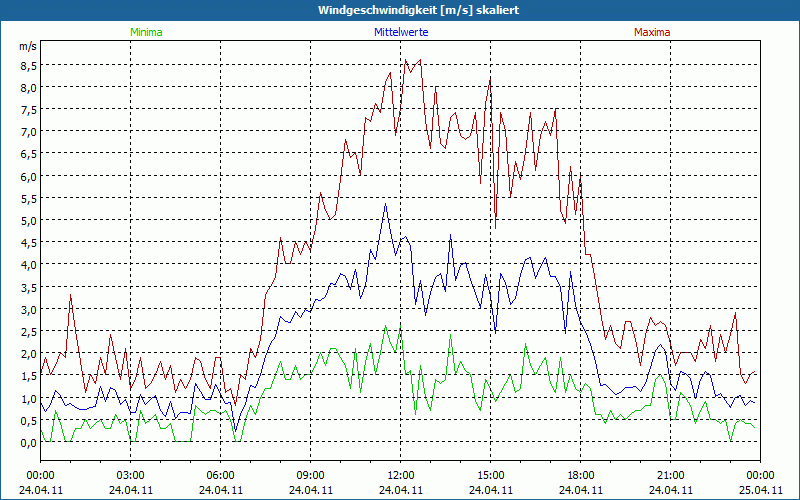Click the 4,0 y-axis value
Image resolution: width=800 pixels, height=500 pixels.
pos(29,265)
